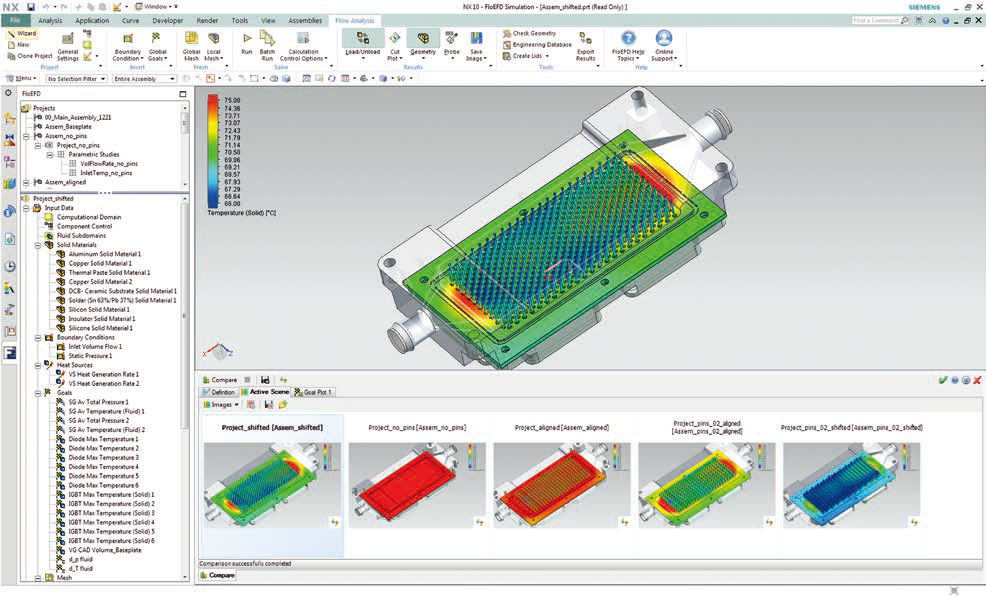Select Inlet Volume Flow 1
The image size is (986, 596).
pos(95,346)
